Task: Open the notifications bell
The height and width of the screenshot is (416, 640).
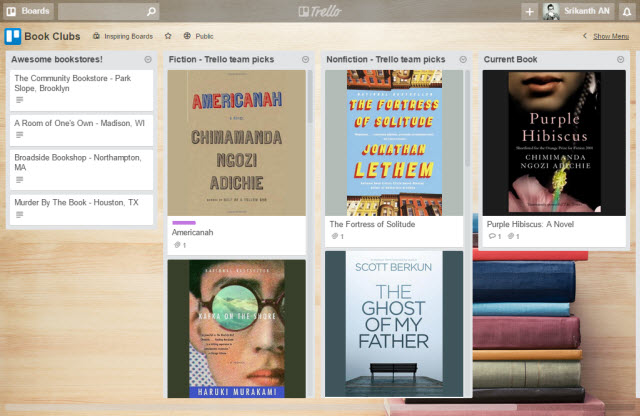Action: tap(627, 11)
